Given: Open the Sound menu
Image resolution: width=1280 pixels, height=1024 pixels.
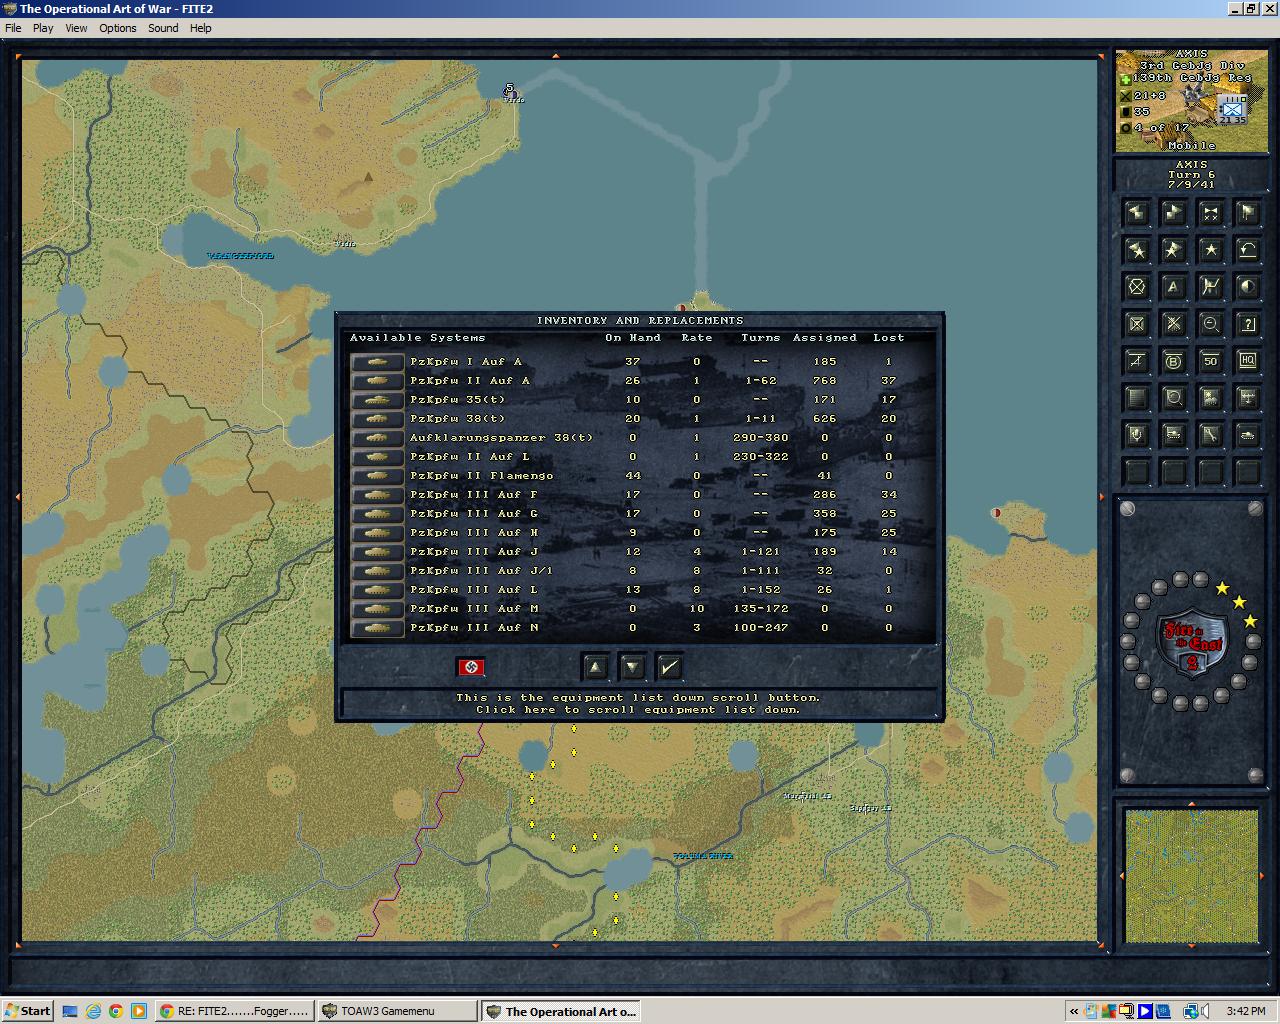Looking at the screenshot, I should click(x=163, y=28).
